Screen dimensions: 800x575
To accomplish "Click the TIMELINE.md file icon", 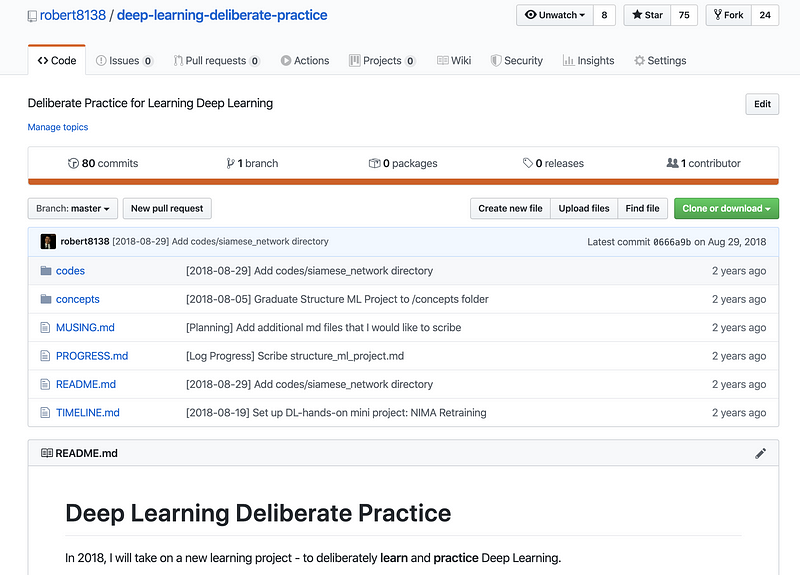I will point(45,412).
